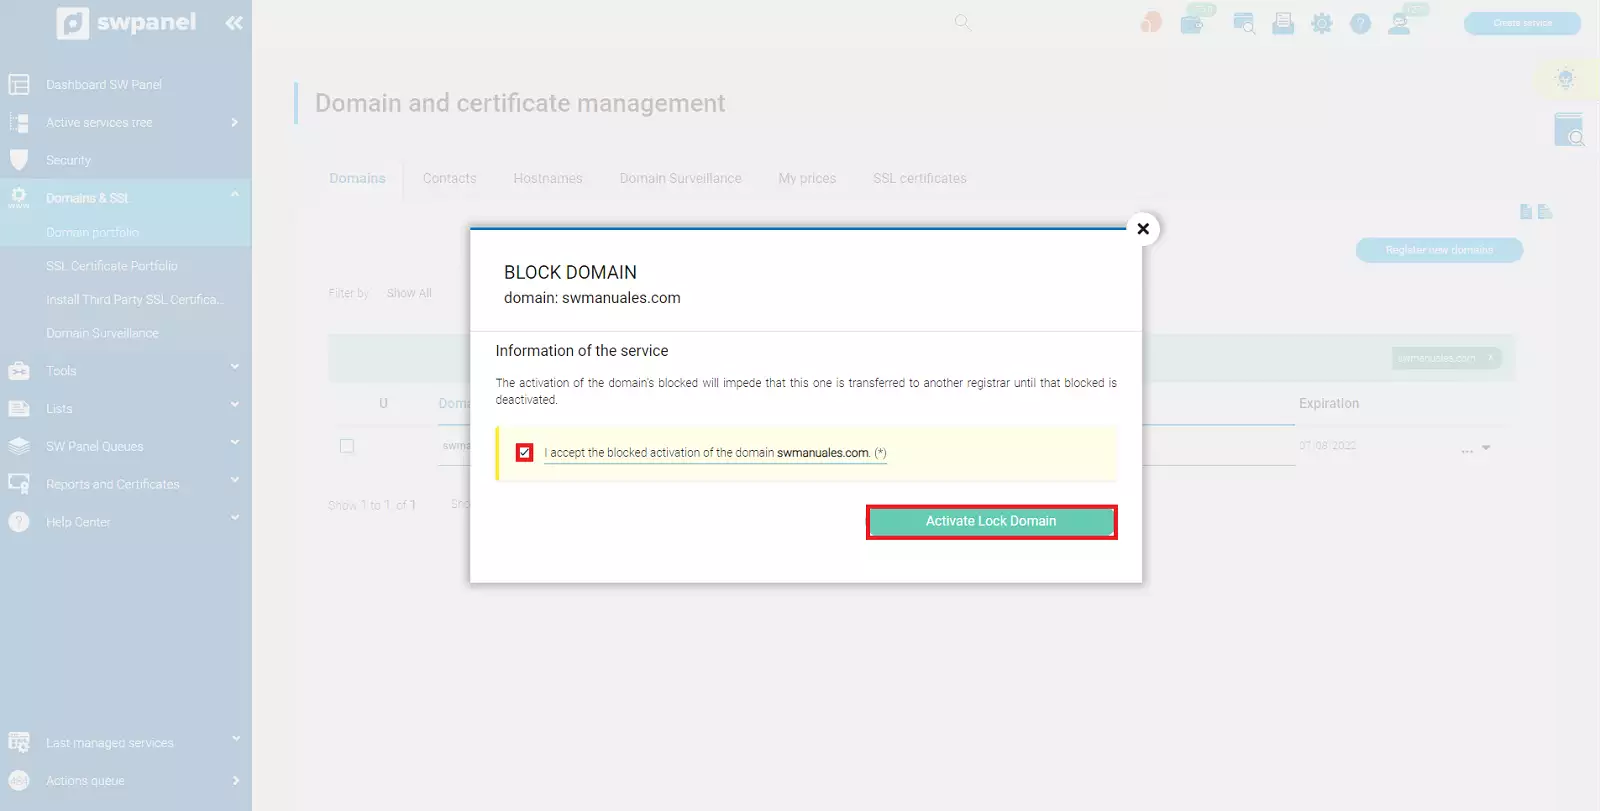
Task: Open the user account icon
Action: click(1399, 23)
